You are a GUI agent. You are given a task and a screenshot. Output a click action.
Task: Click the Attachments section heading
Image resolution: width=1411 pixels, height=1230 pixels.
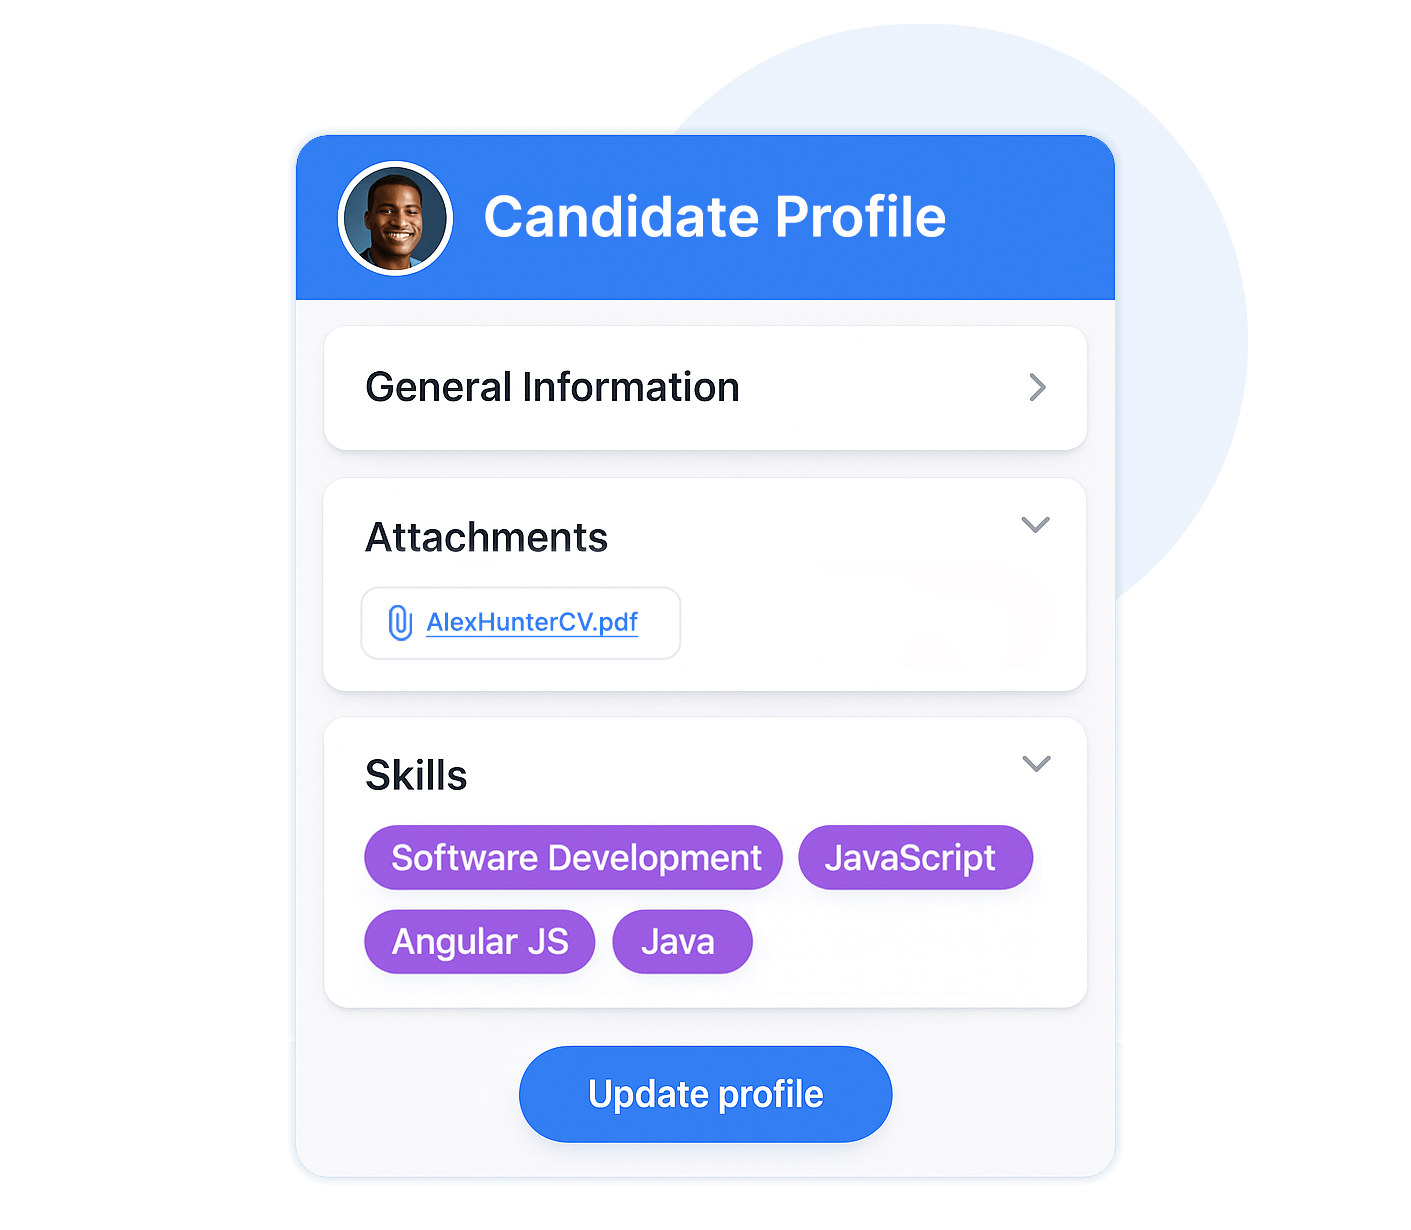coord(486,538)
